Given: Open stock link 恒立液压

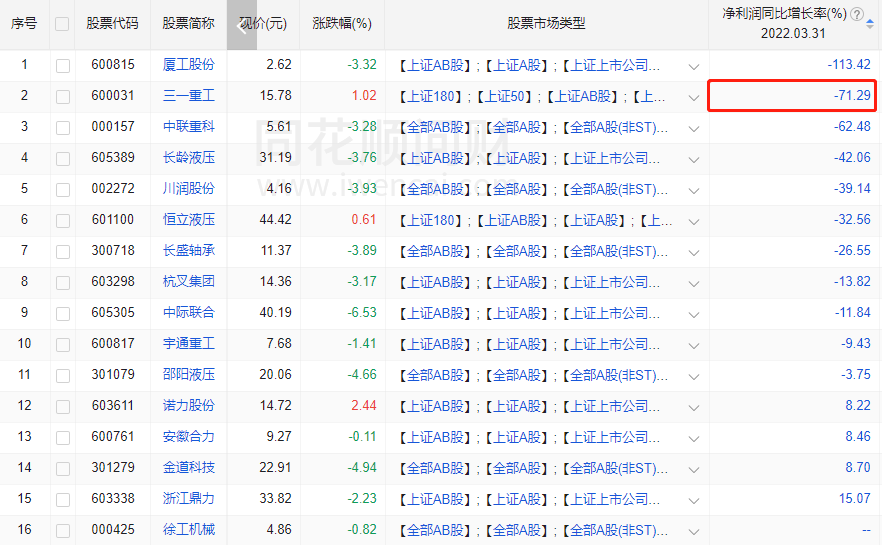Looking at the screenshot, I should click(188, 219).
